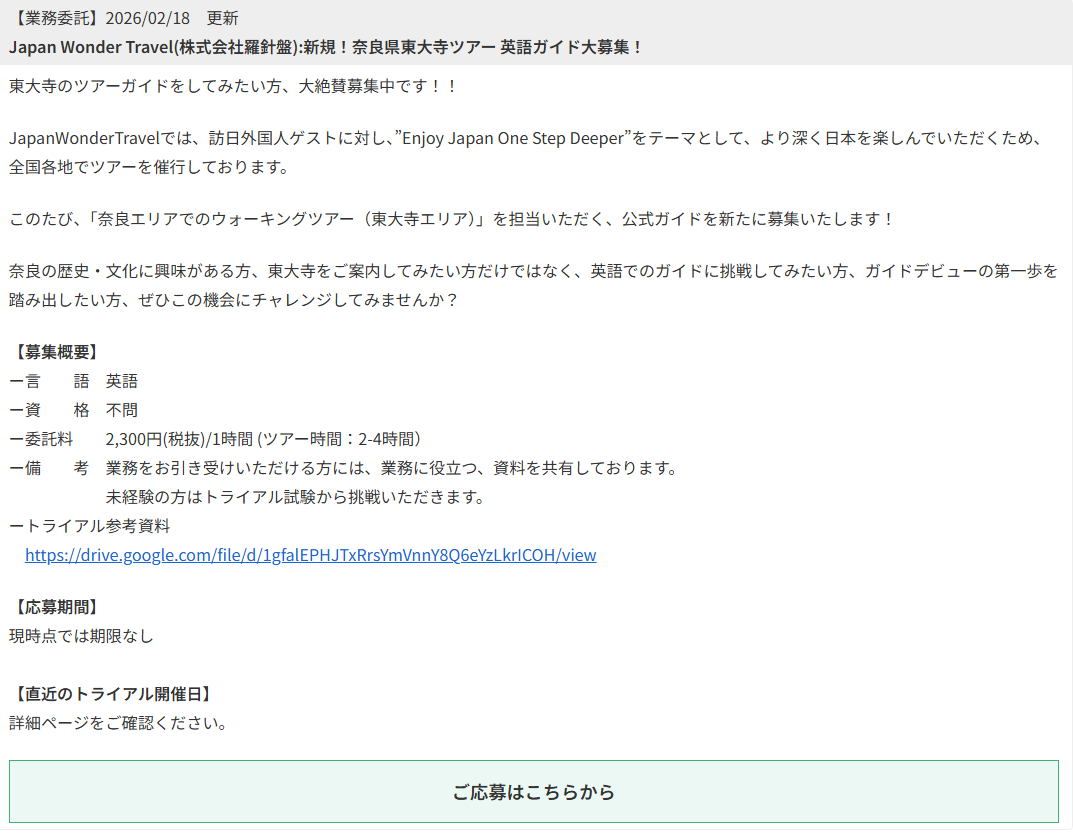
Task: Click the 東大寺のツアーガイド opening sentence
Action: [x=233, y=86]
